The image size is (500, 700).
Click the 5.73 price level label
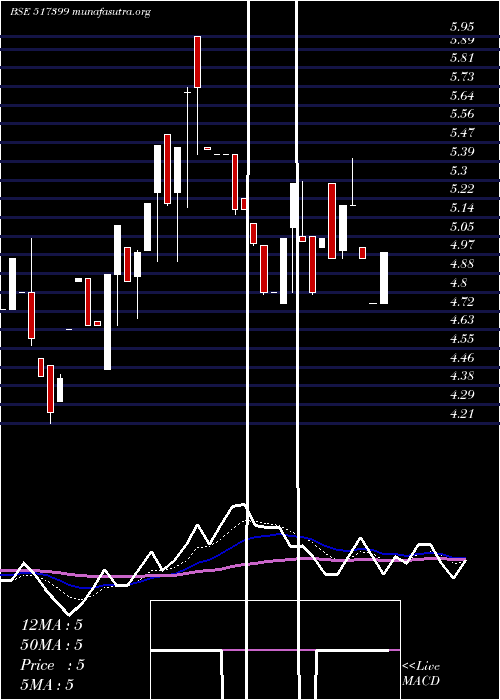[x=462, y=77]
